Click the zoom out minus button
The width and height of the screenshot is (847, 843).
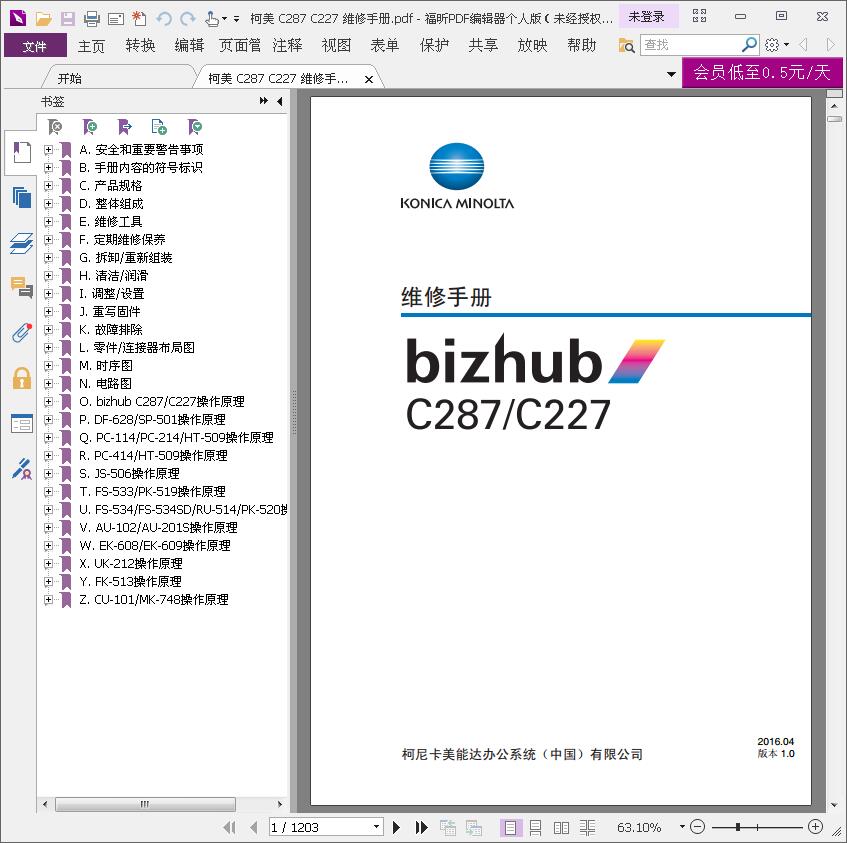[697, 827]
